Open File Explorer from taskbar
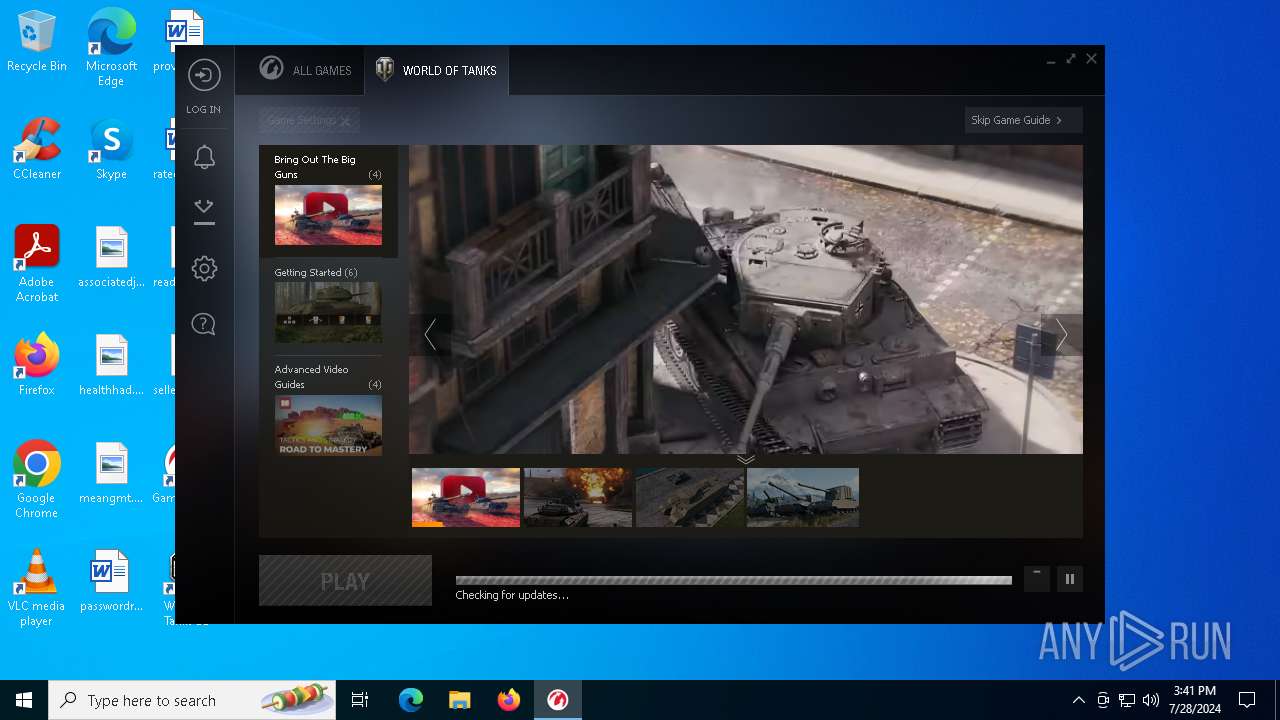 [460, 700]
